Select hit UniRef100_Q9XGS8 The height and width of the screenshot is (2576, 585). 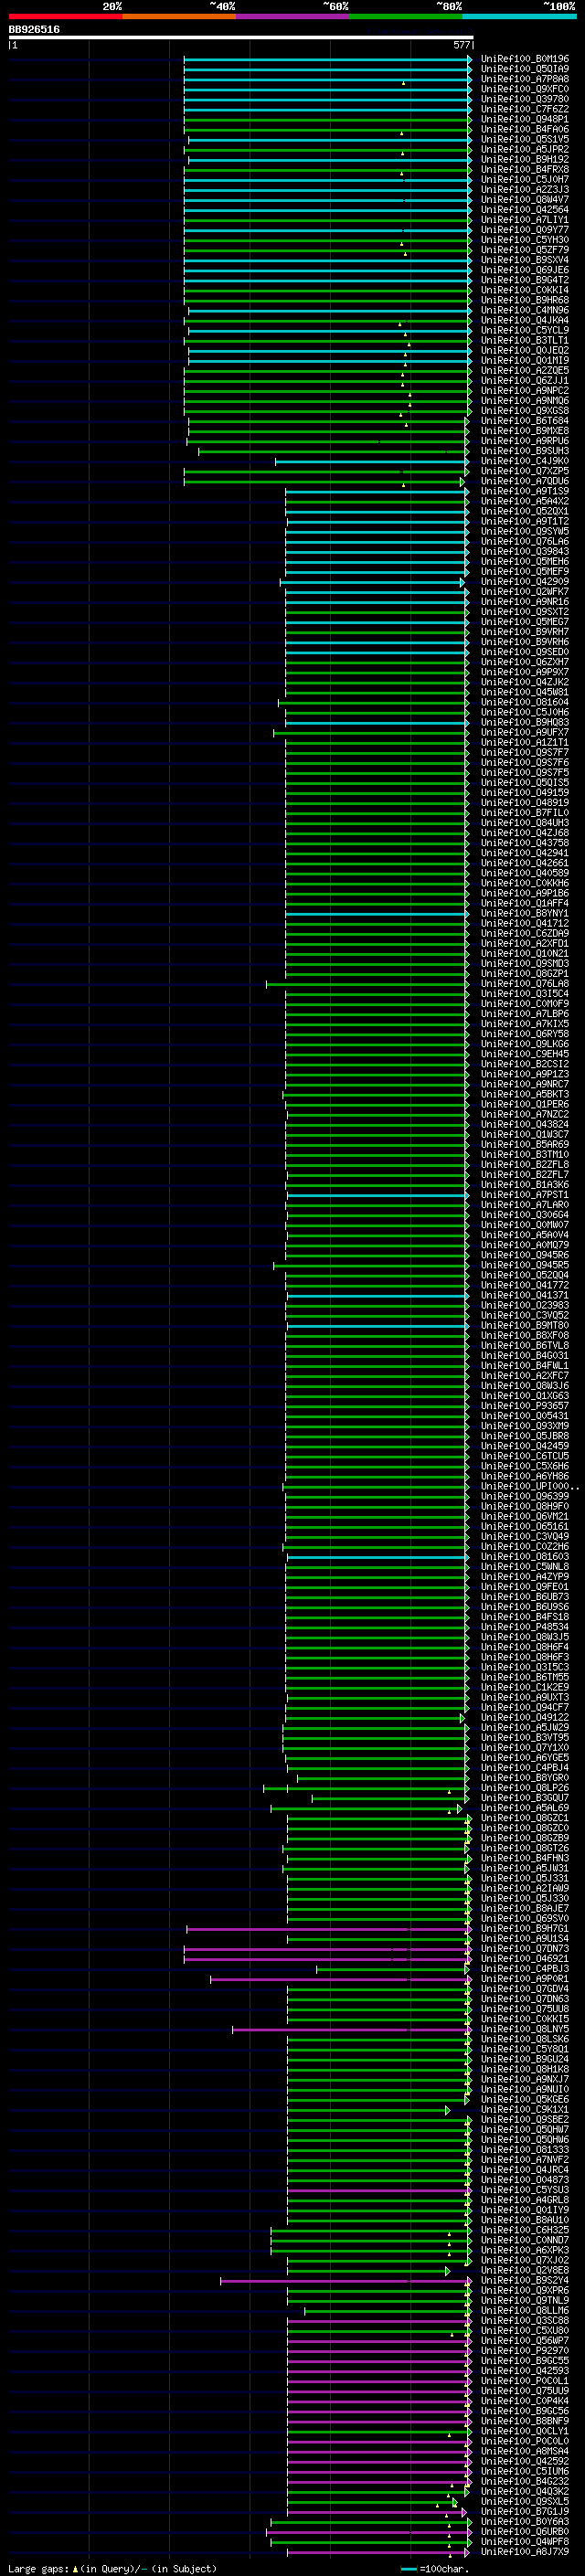(525, 411)
